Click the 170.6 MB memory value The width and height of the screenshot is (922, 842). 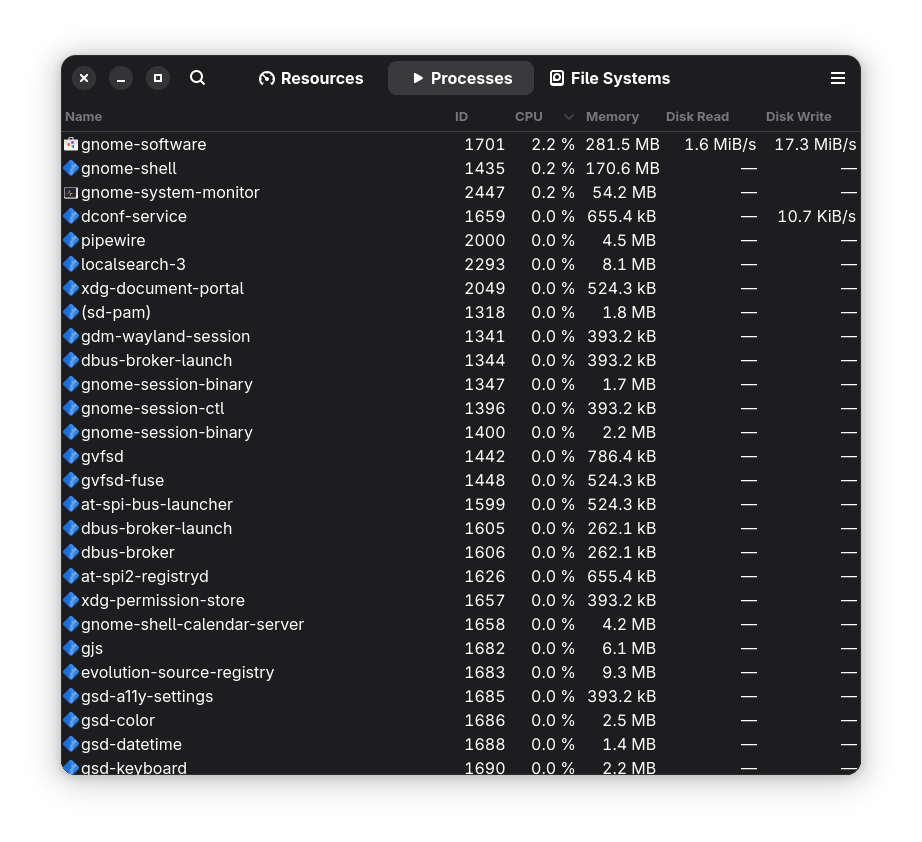622,168
